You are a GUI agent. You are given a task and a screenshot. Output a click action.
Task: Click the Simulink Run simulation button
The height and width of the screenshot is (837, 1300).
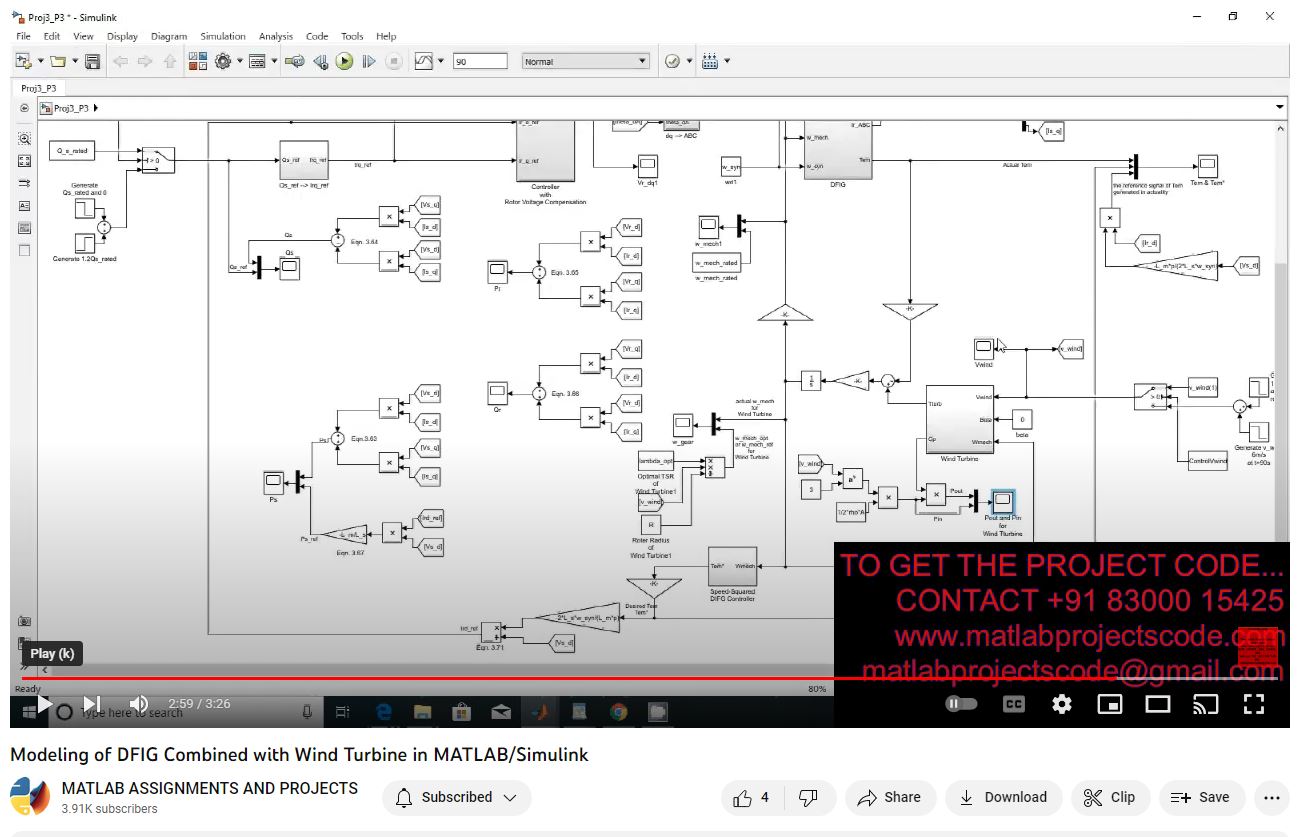click(x=344, y=62)
